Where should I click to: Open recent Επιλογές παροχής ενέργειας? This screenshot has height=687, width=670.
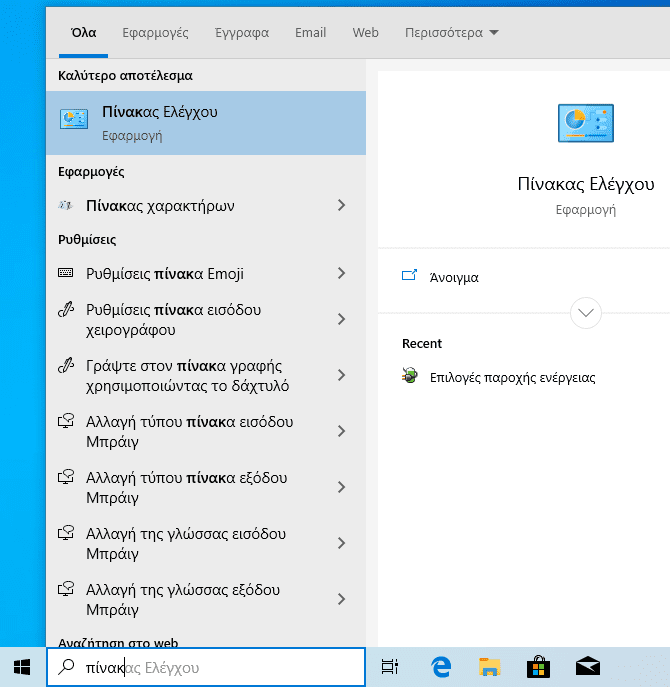(512, 378)
